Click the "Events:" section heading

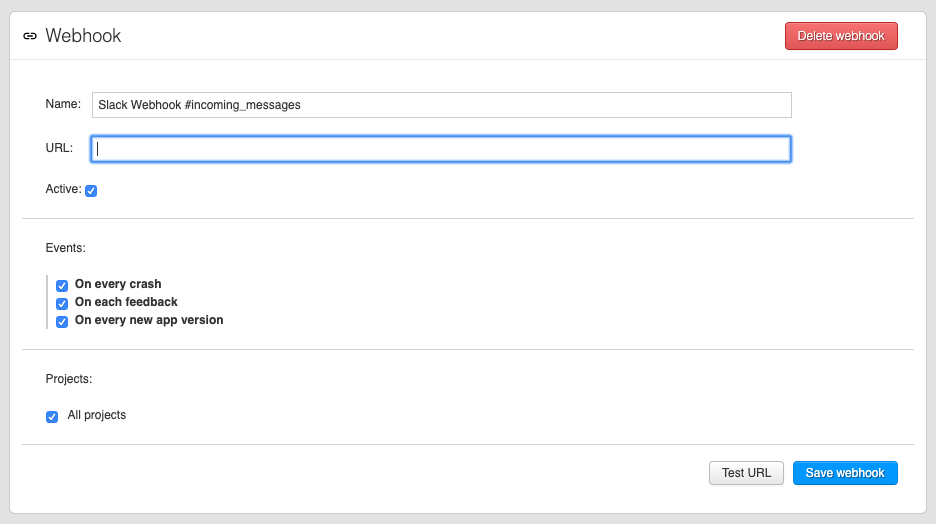coord(65,246)
